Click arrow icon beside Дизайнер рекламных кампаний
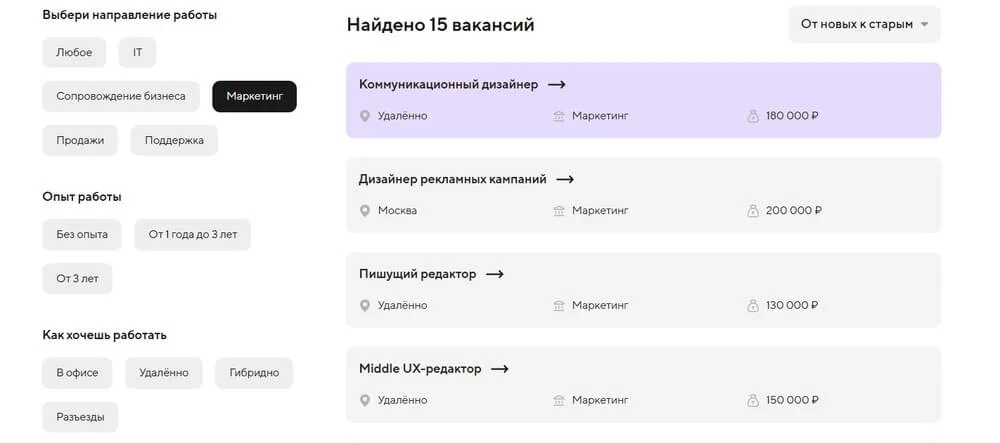 [565, 180]
